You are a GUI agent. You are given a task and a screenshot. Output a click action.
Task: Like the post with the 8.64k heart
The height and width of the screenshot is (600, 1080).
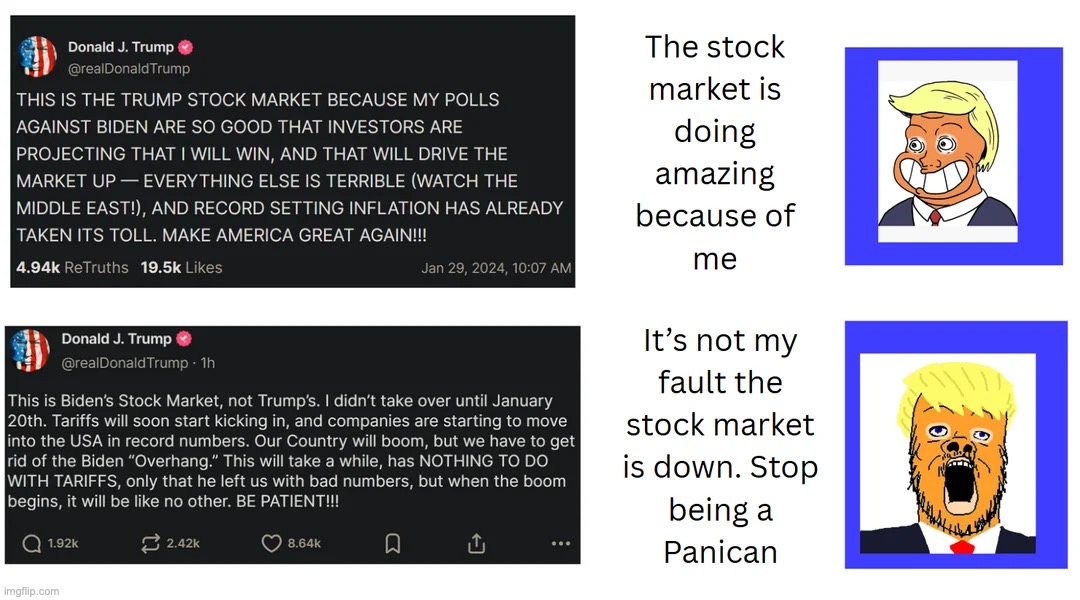(271, 544)
